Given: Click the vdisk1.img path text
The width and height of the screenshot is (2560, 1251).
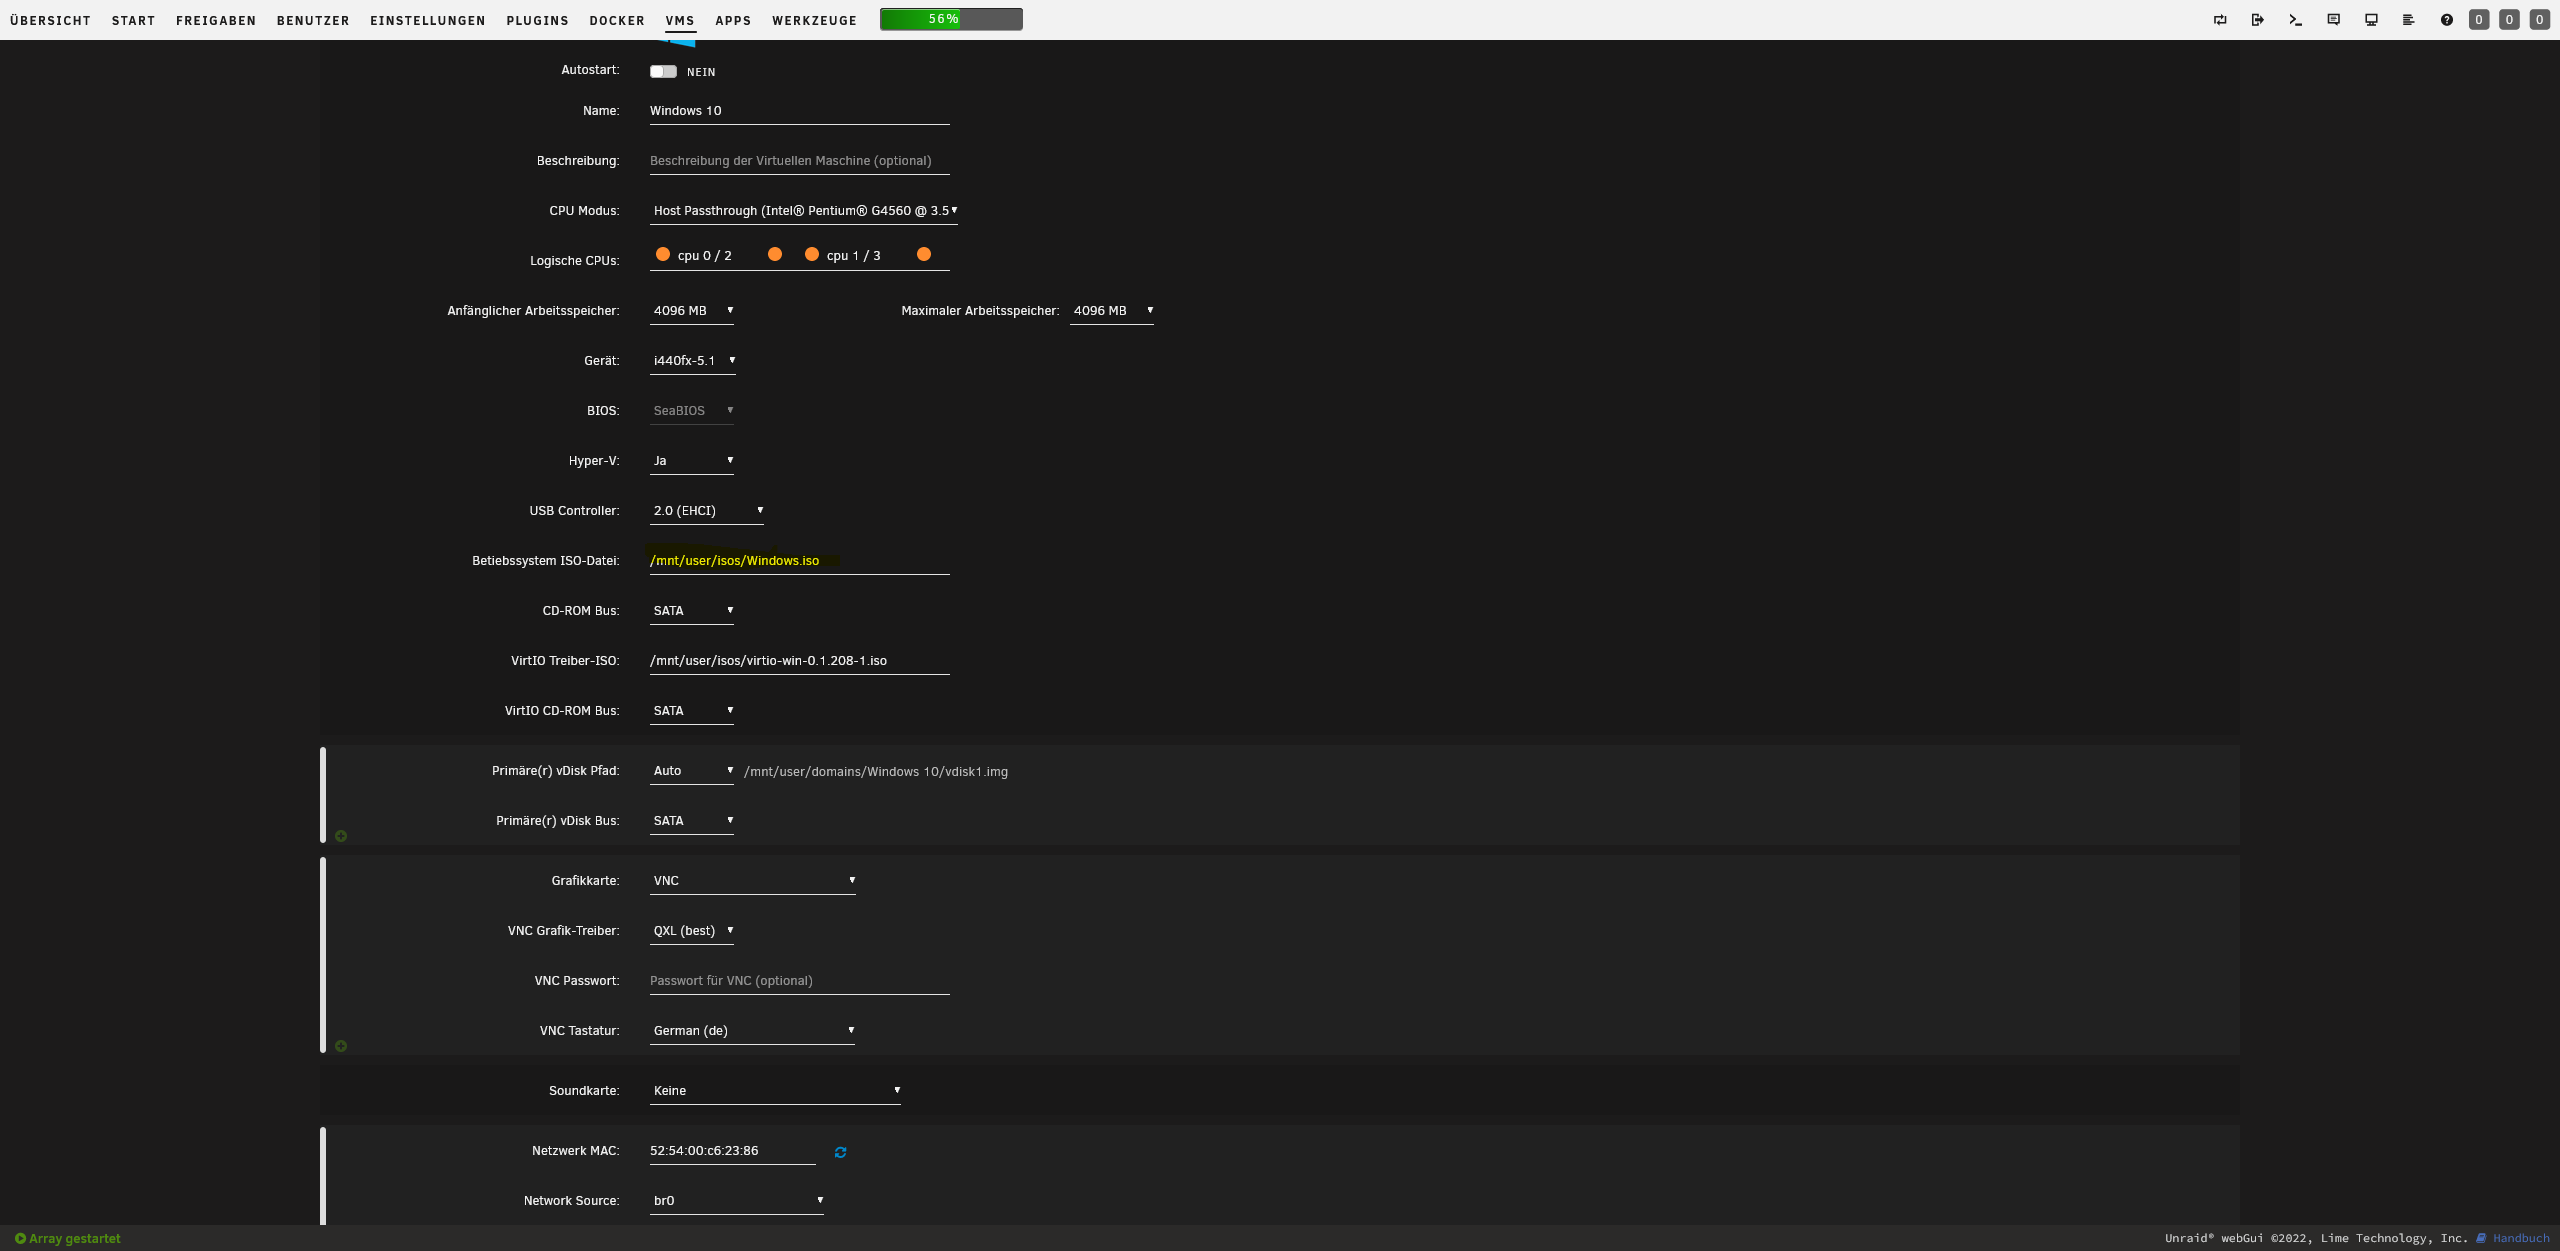Looking at the screenshot, I should [x=876, y=772].
